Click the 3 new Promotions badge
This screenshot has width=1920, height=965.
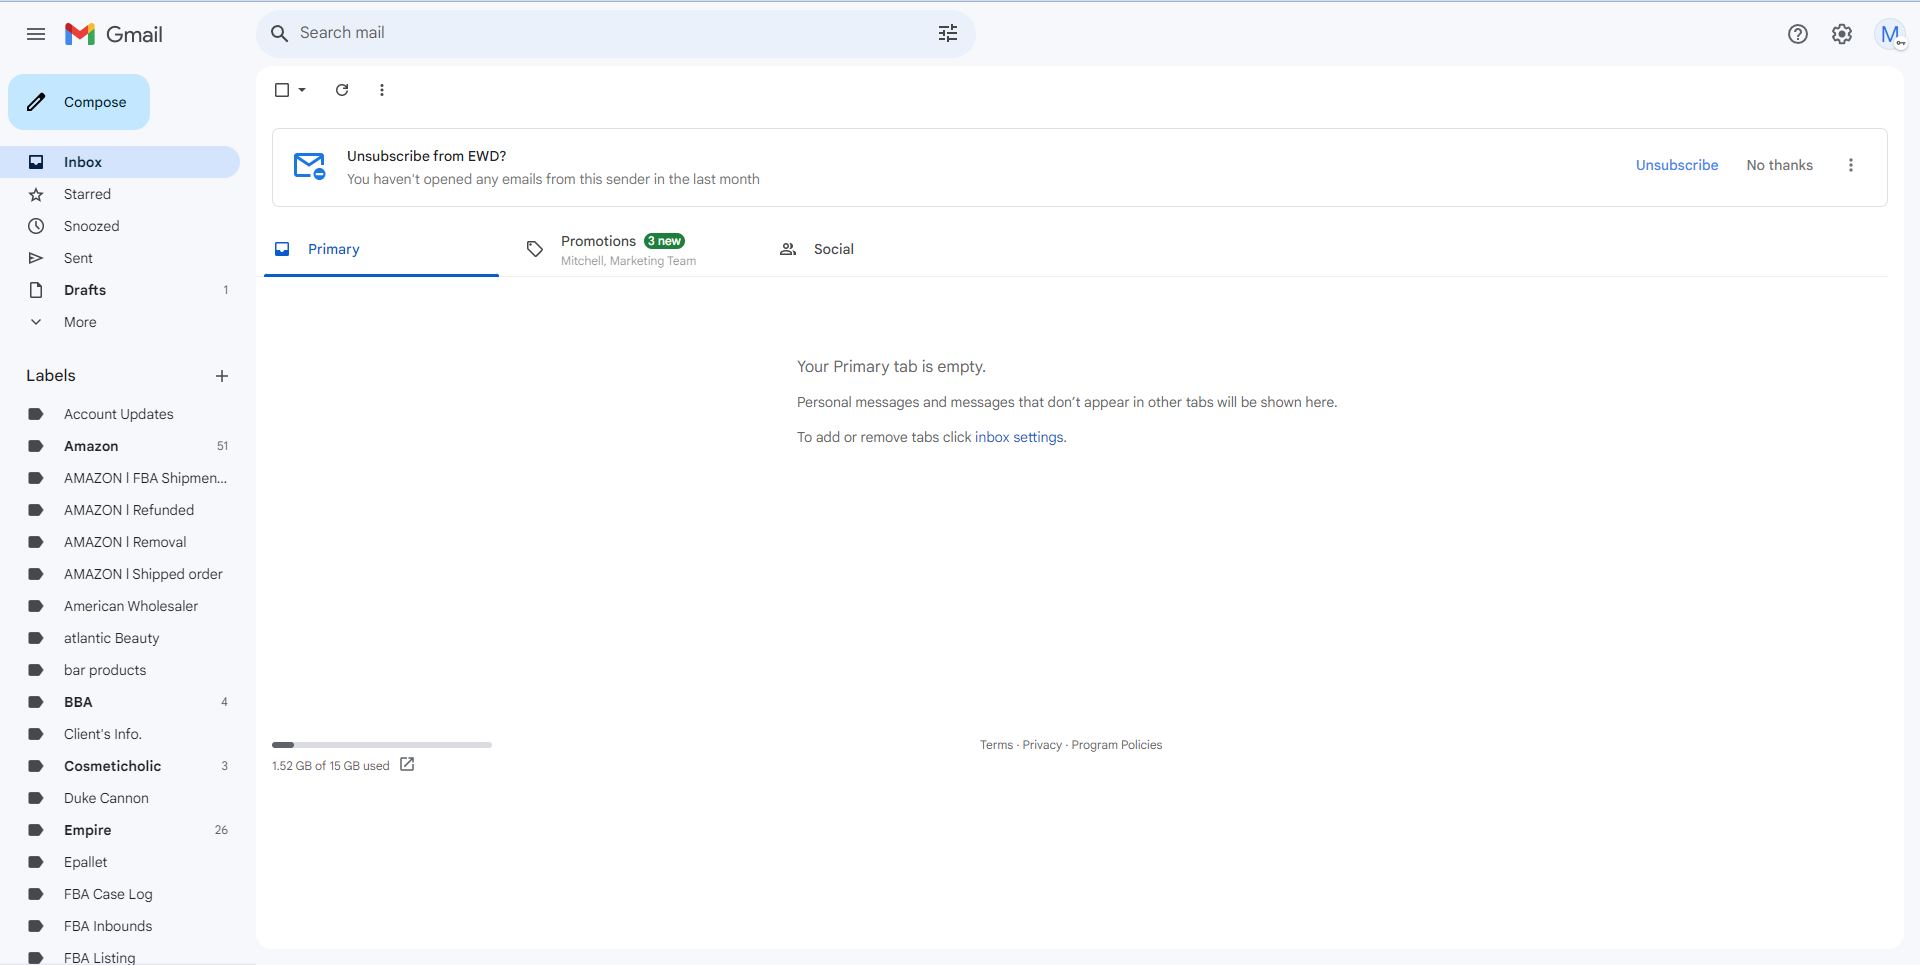664,241
